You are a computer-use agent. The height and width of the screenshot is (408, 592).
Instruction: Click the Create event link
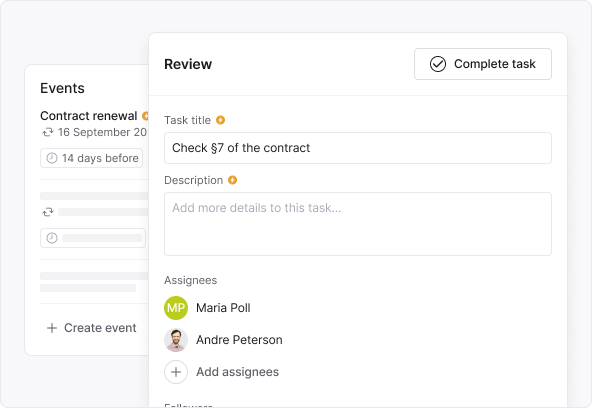click(100, 328)
